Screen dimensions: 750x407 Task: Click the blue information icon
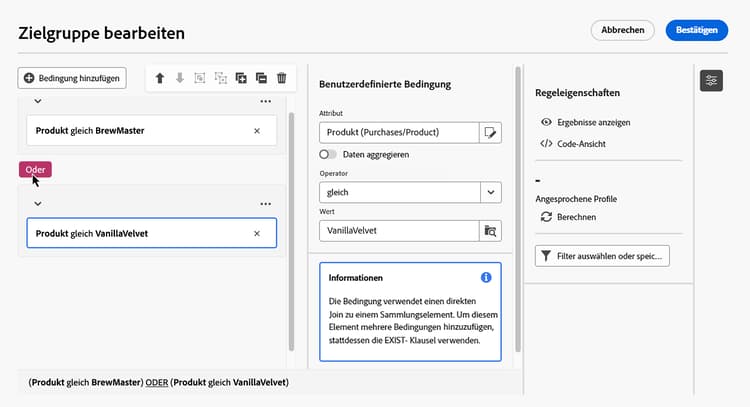tap(486, 277)
